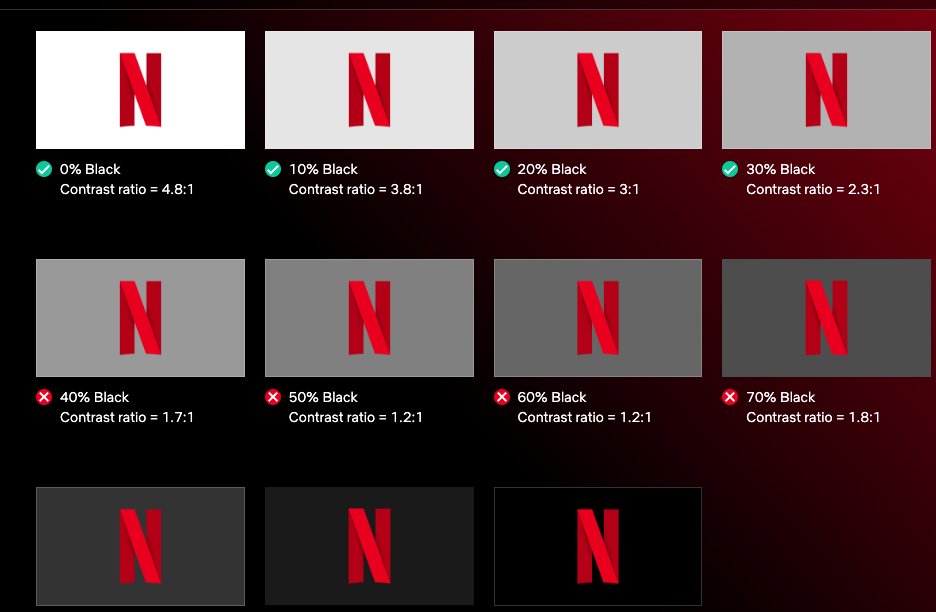Image resolution: width=936 pixels, height=612 pixels.
Task: Click the red X beside 70% Black
Action: tap(730, 397)
